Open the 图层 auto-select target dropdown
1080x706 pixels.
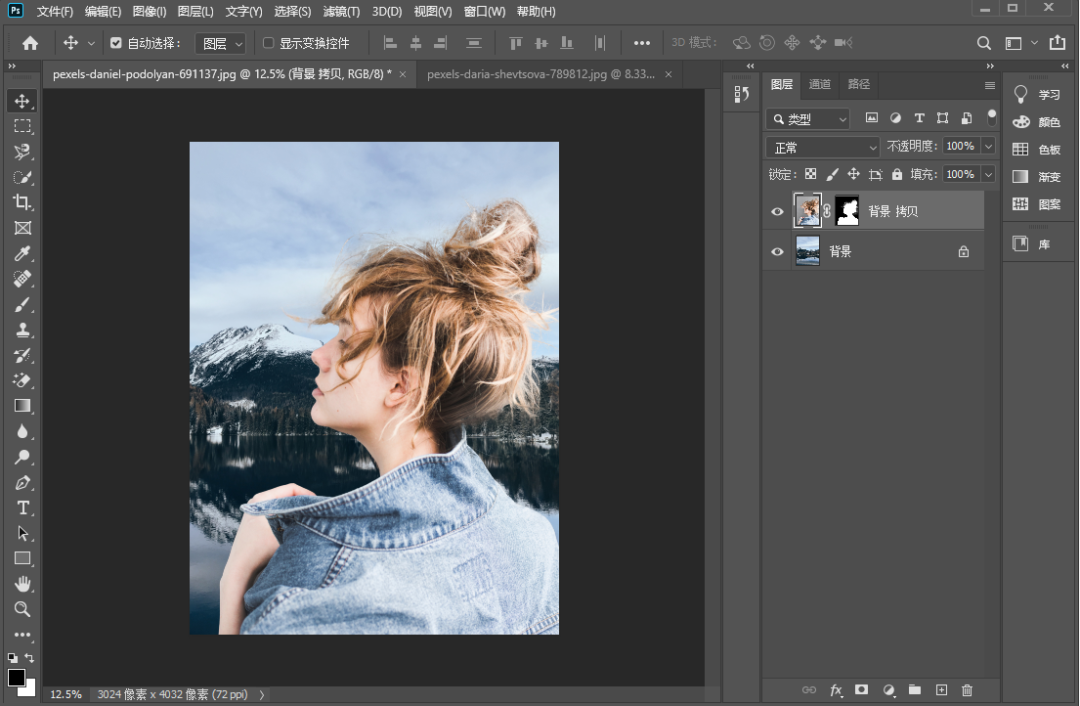221,44
